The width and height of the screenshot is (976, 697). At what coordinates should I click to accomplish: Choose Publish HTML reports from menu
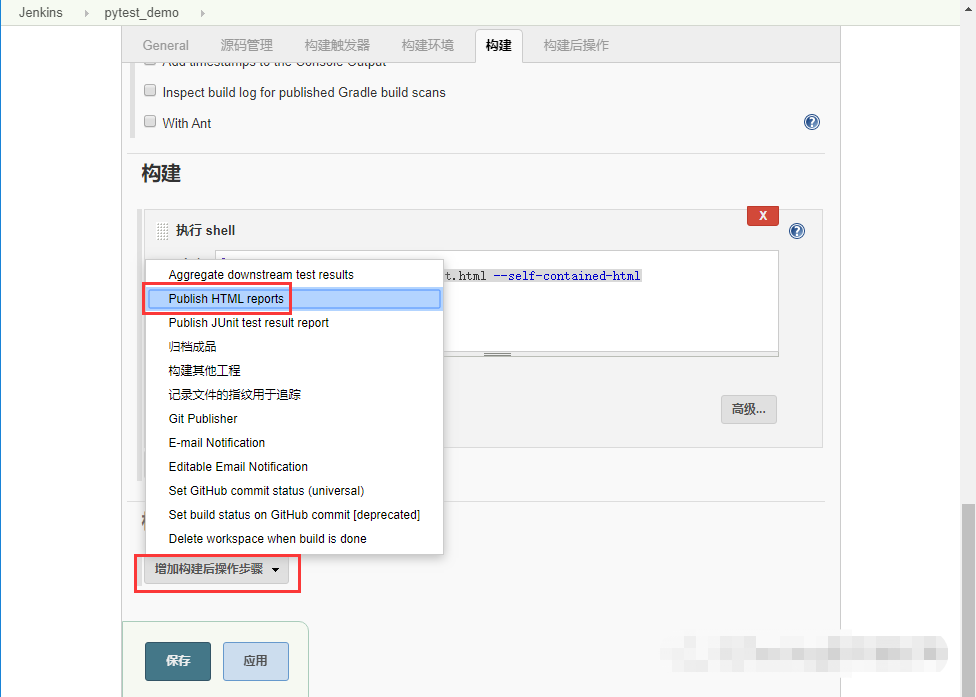pos(294,299)
